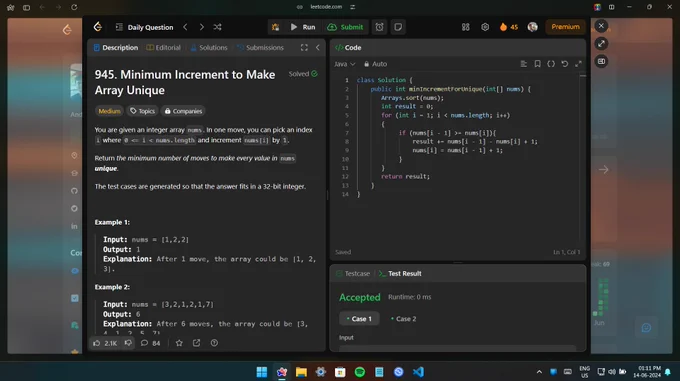Open settings gear in LeetCode header
This screenshot has width=680, height=381.
point(485,27)
